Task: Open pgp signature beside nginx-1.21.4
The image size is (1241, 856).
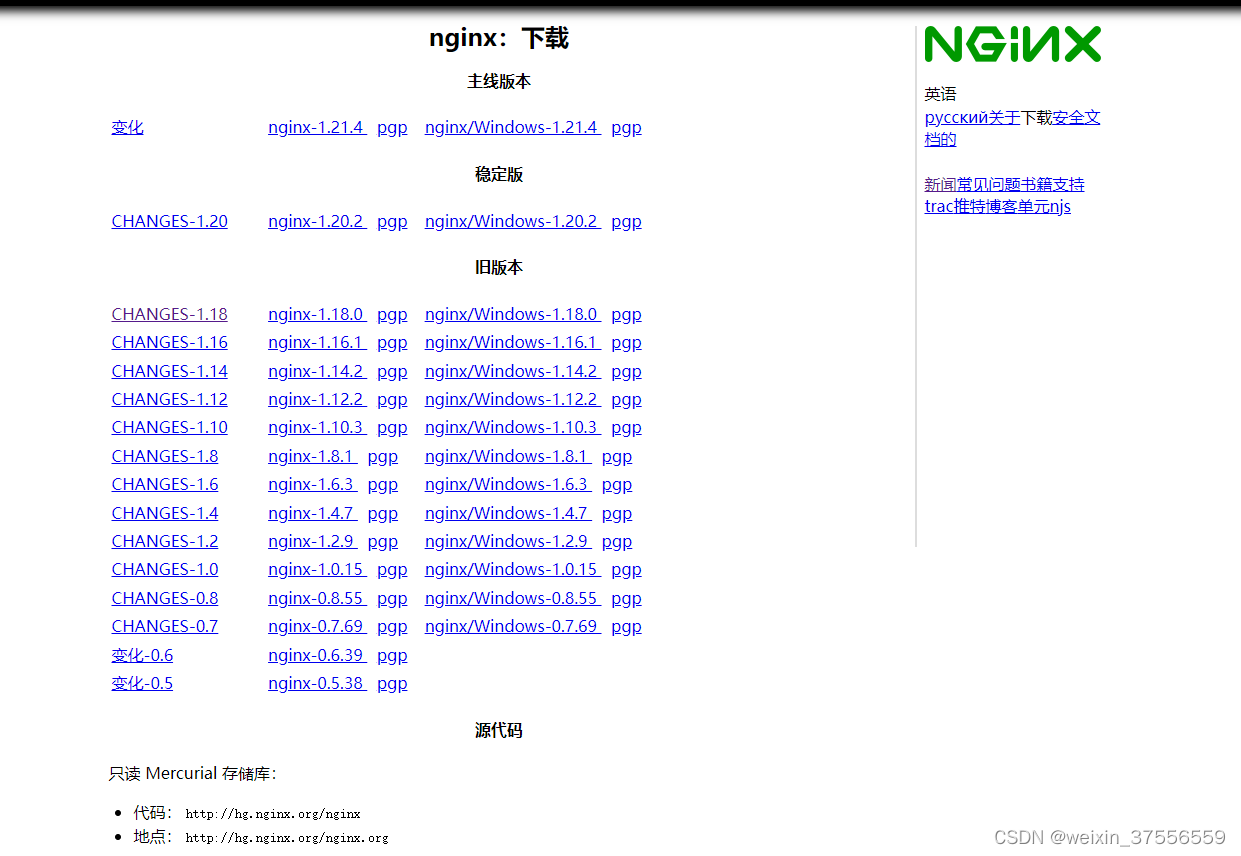Action: coord(392,127)
